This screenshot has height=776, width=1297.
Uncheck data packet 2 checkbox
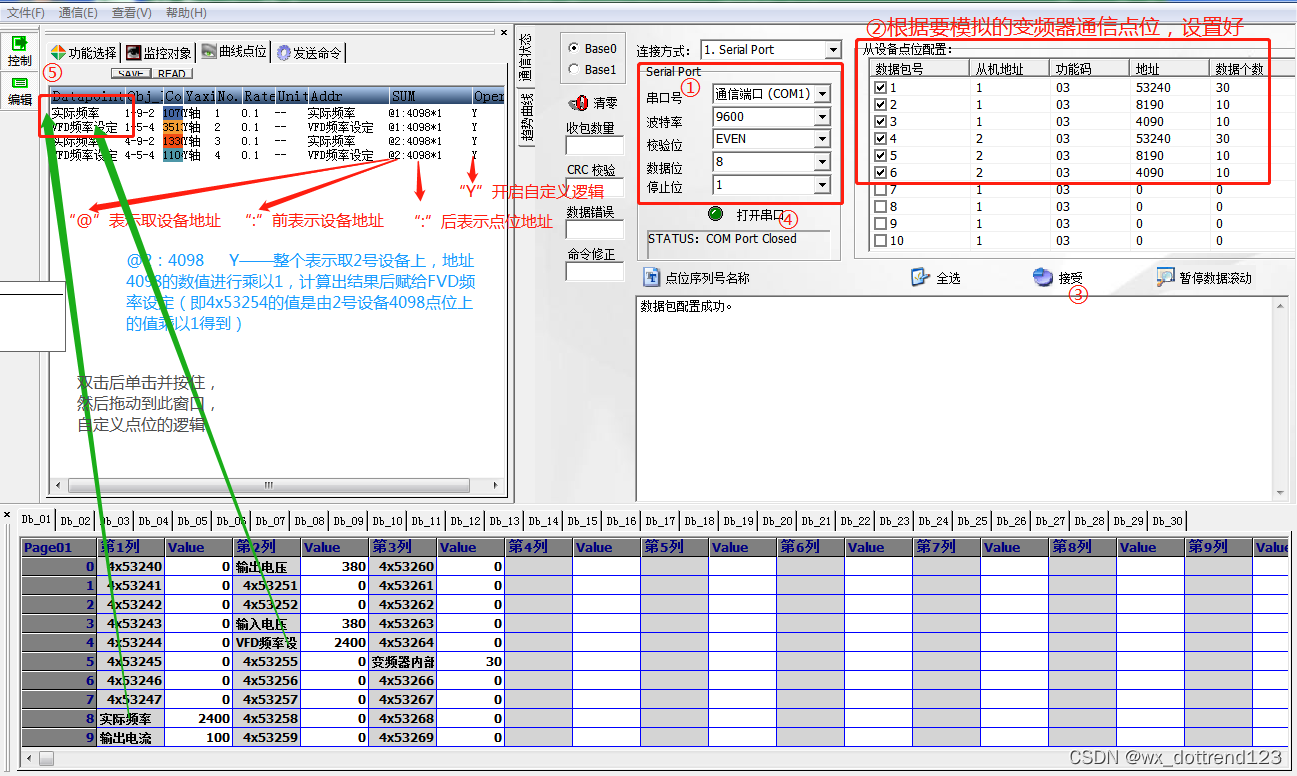(x=880, y=104)
